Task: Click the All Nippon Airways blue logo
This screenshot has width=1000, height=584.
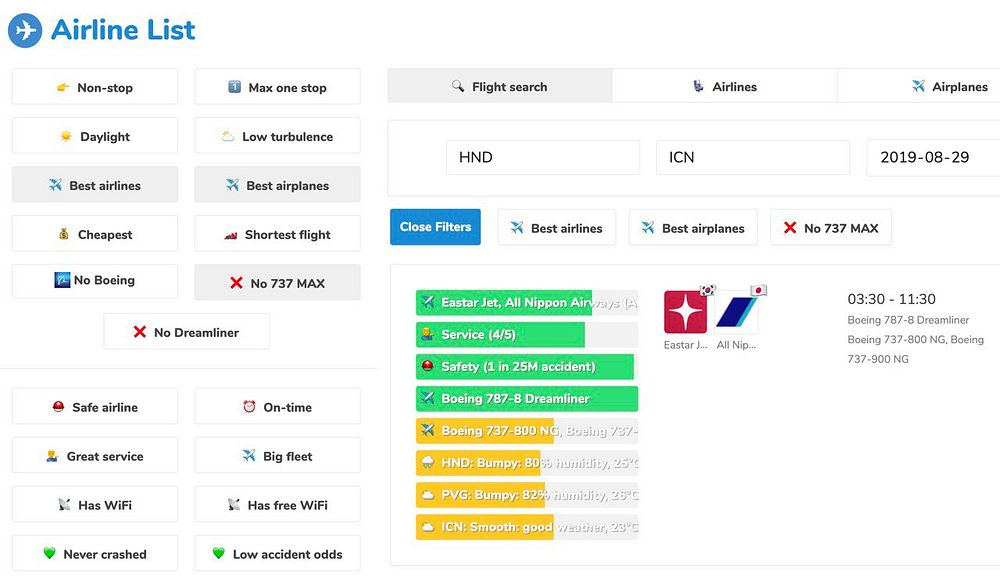Action: [x=737, y=312]
